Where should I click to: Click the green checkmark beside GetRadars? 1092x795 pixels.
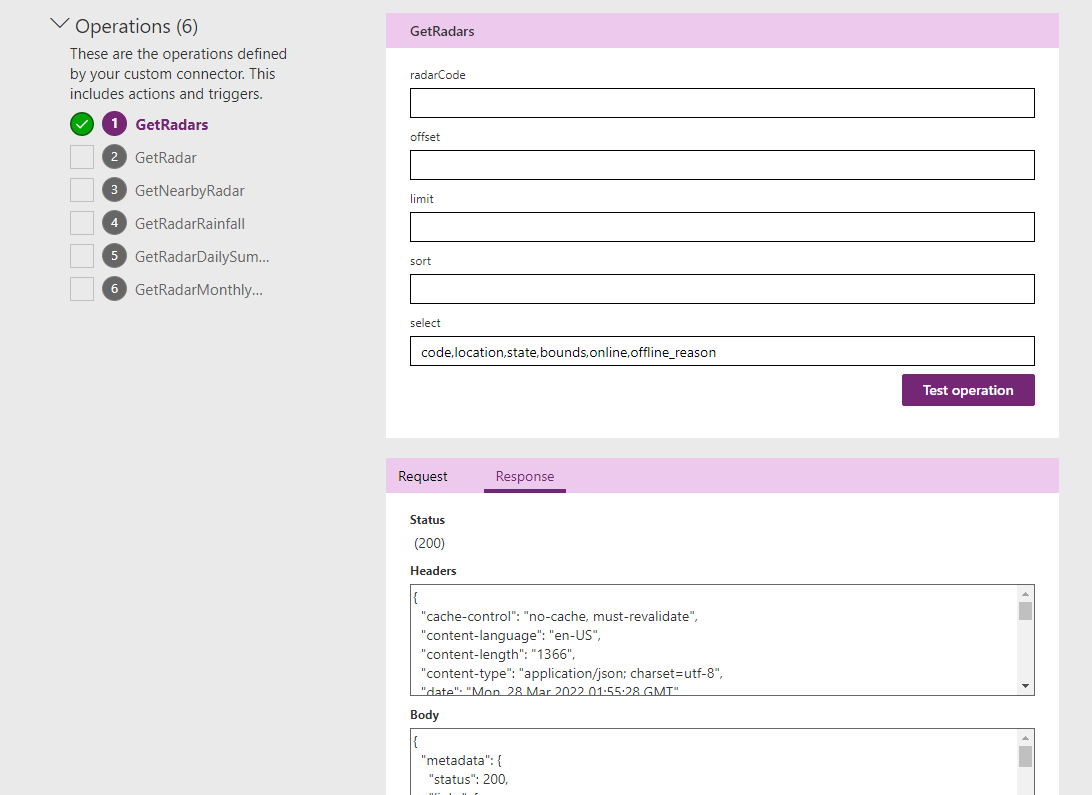click(82, 125)
